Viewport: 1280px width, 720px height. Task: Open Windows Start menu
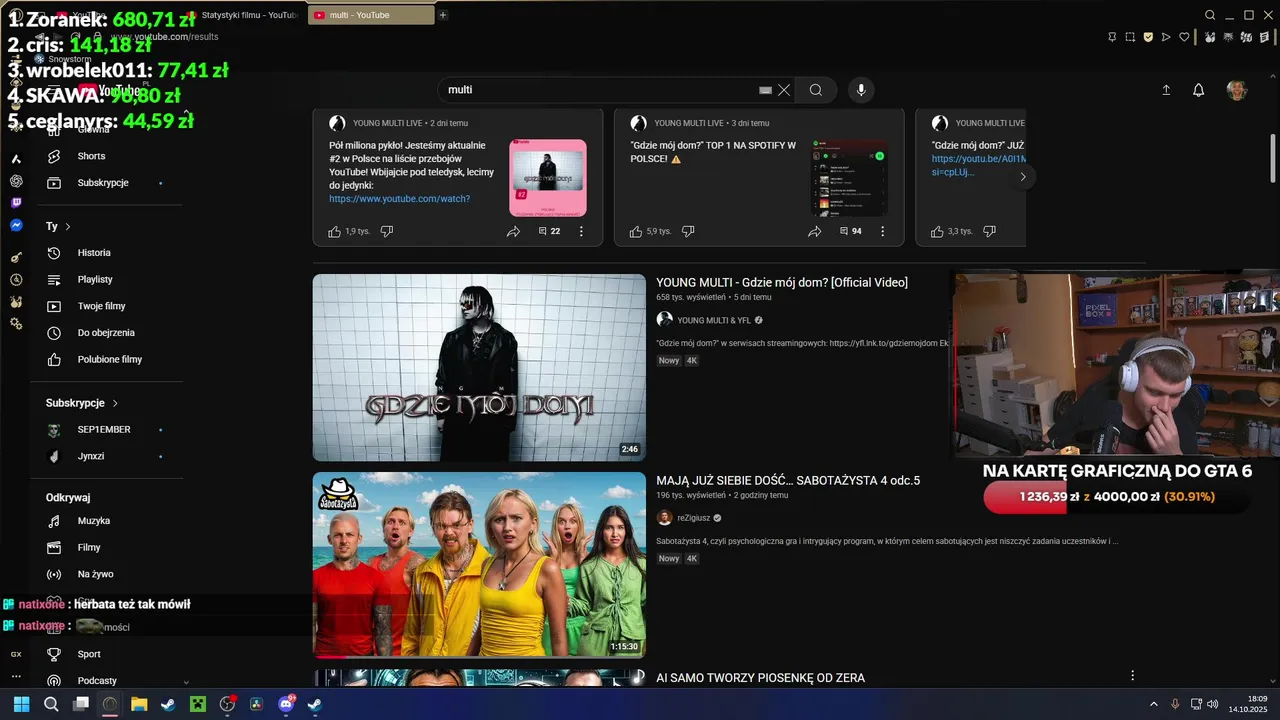(21, 704)
